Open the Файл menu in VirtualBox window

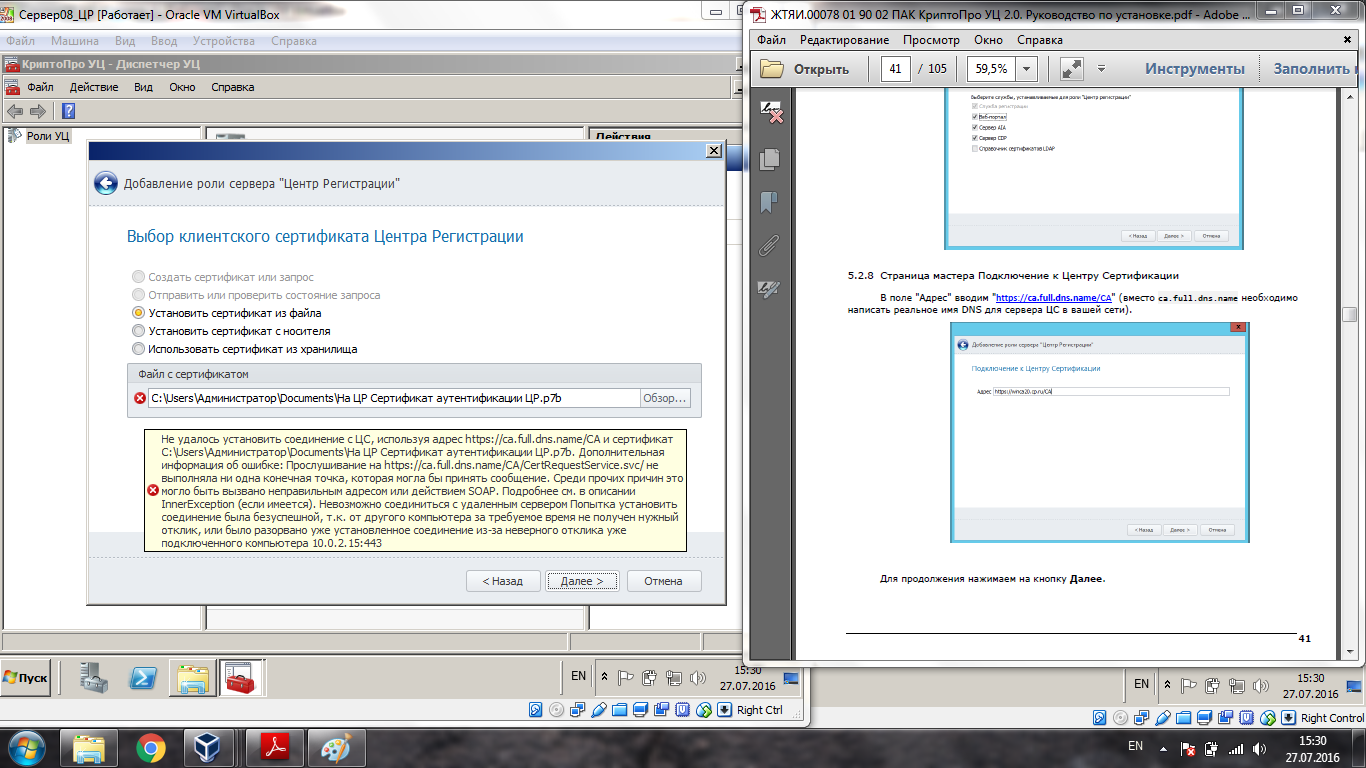[20, 41]
